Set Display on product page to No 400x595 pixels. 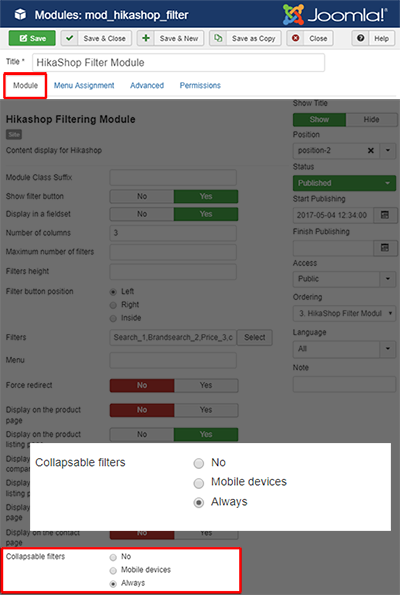pyautogui.click(x=142, y=410)
